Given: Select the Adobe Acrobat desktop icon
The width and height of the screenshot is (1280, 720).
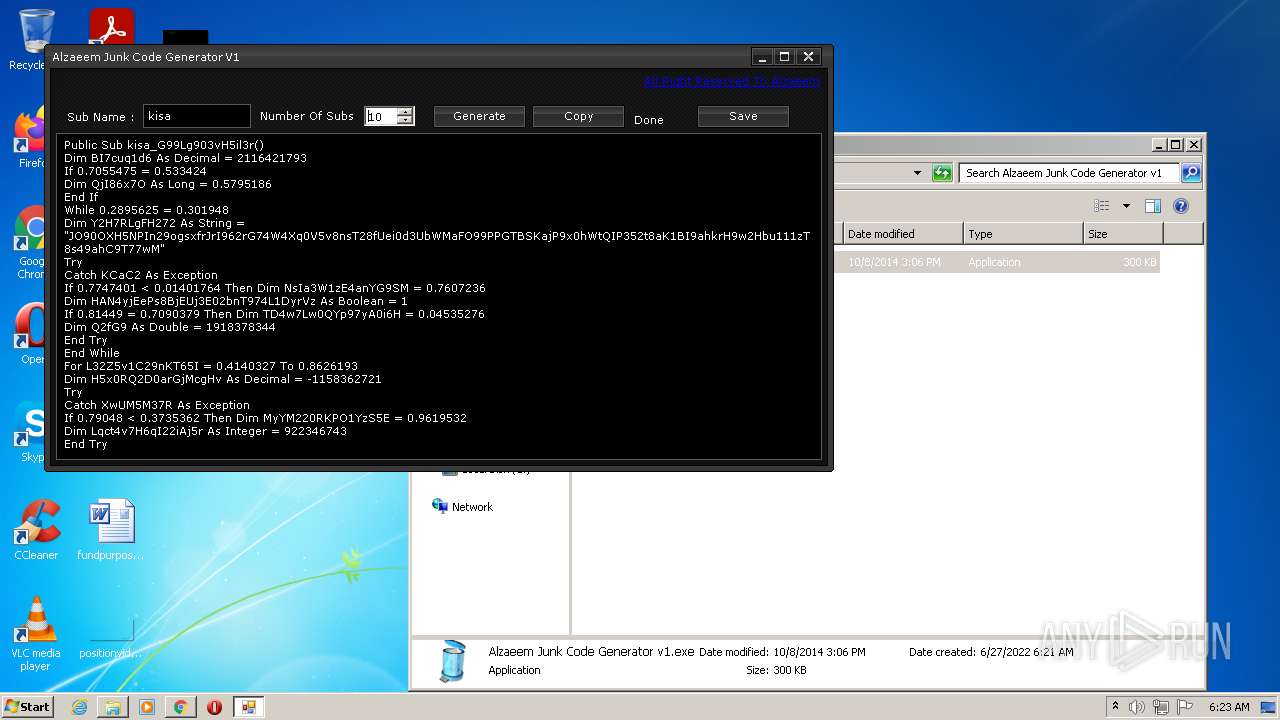Looking at the screenshot, I should 112,28.
